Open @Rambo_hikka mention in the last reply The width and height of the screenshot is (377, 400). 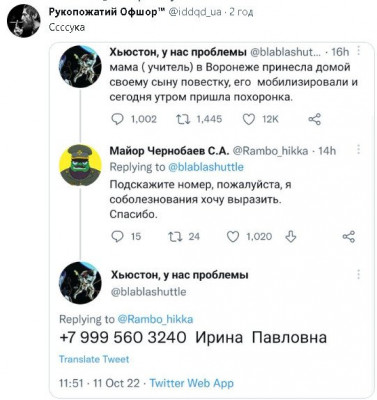pyautogui.click(x=155, y=319)
